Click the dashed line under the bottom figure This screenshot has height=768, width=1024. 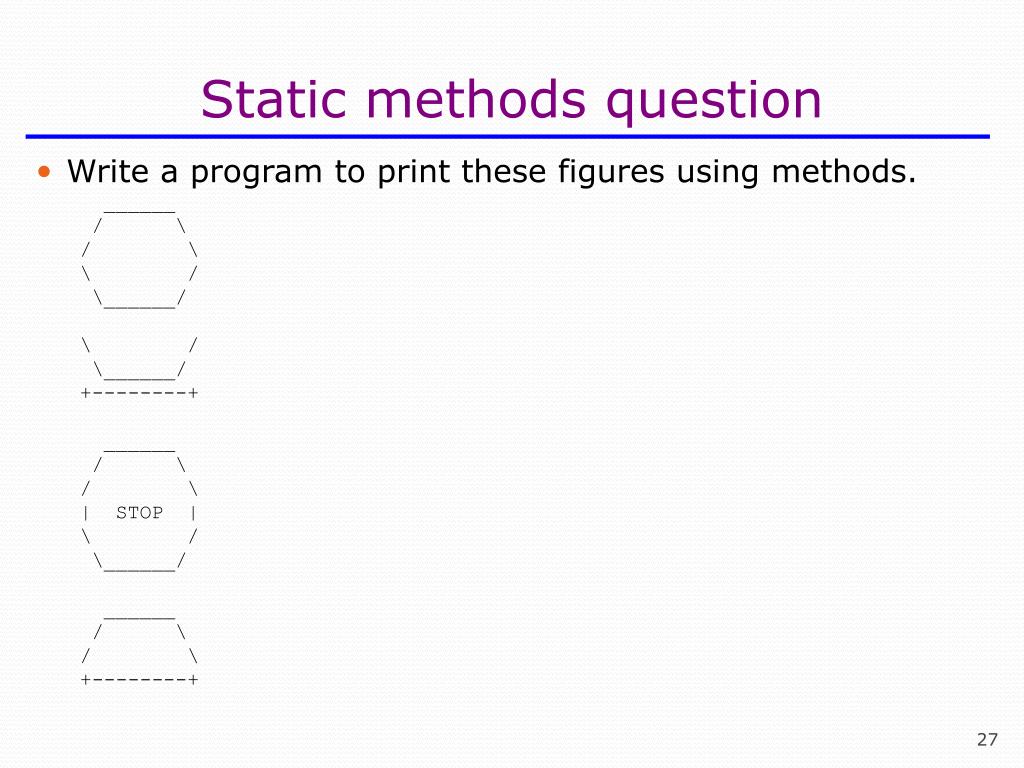pos(139,679)
